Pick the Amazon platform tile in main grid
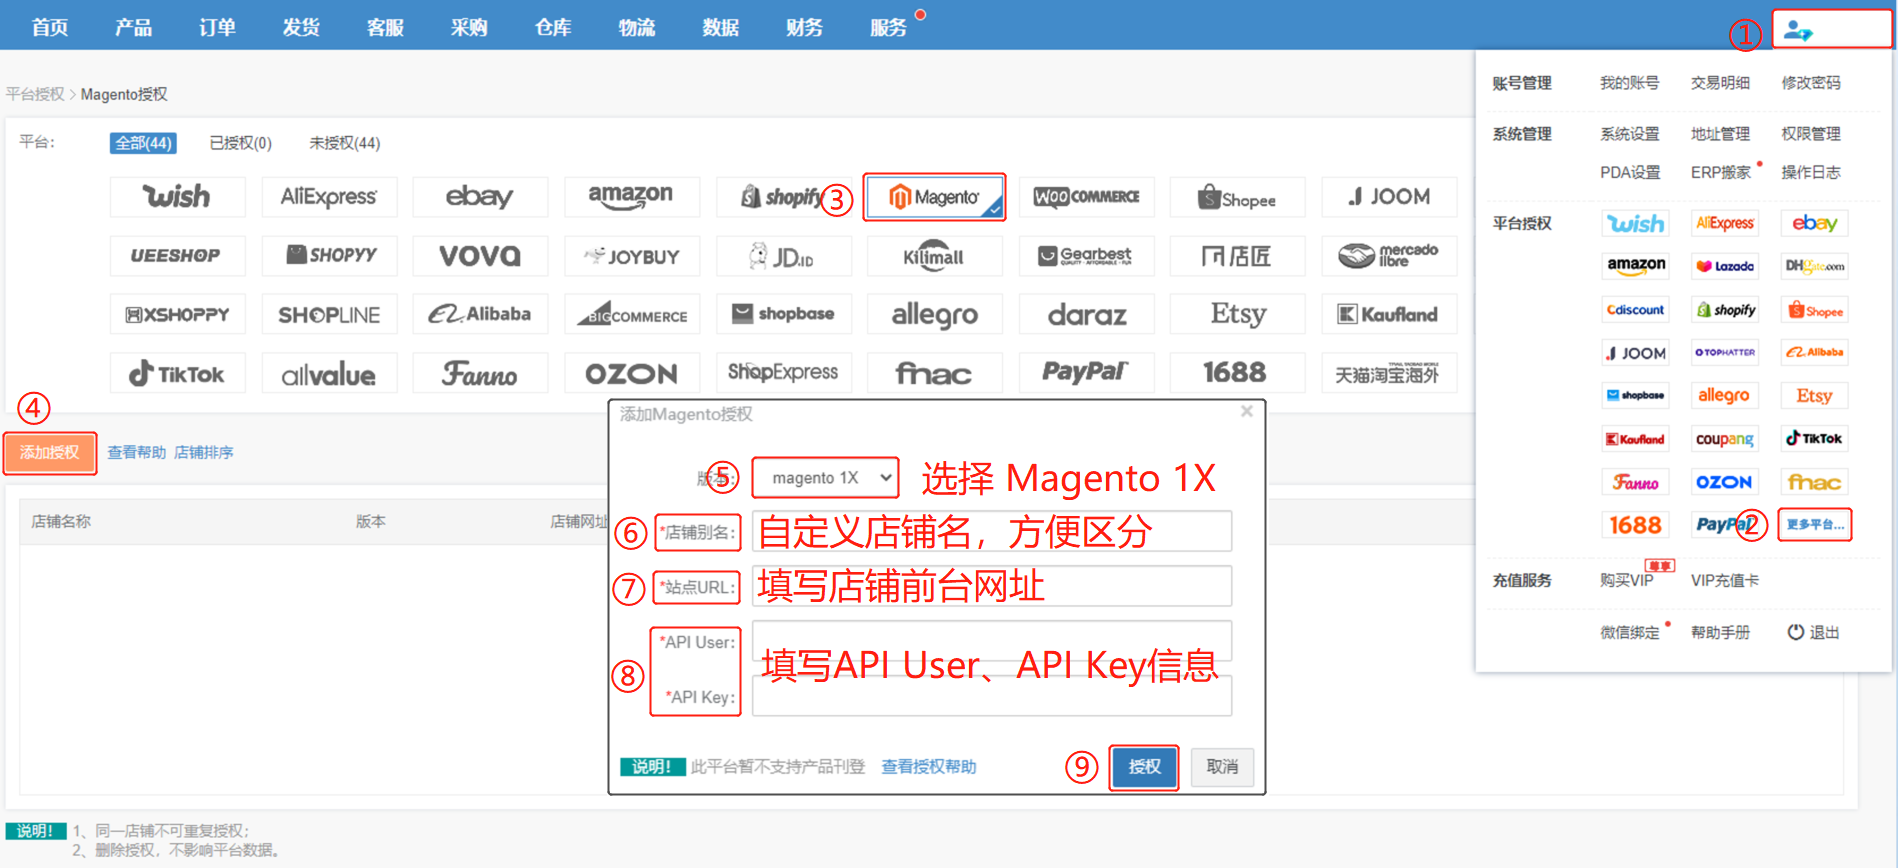The height and width of the screenshot is (868, 1898). tap(632, 196)
